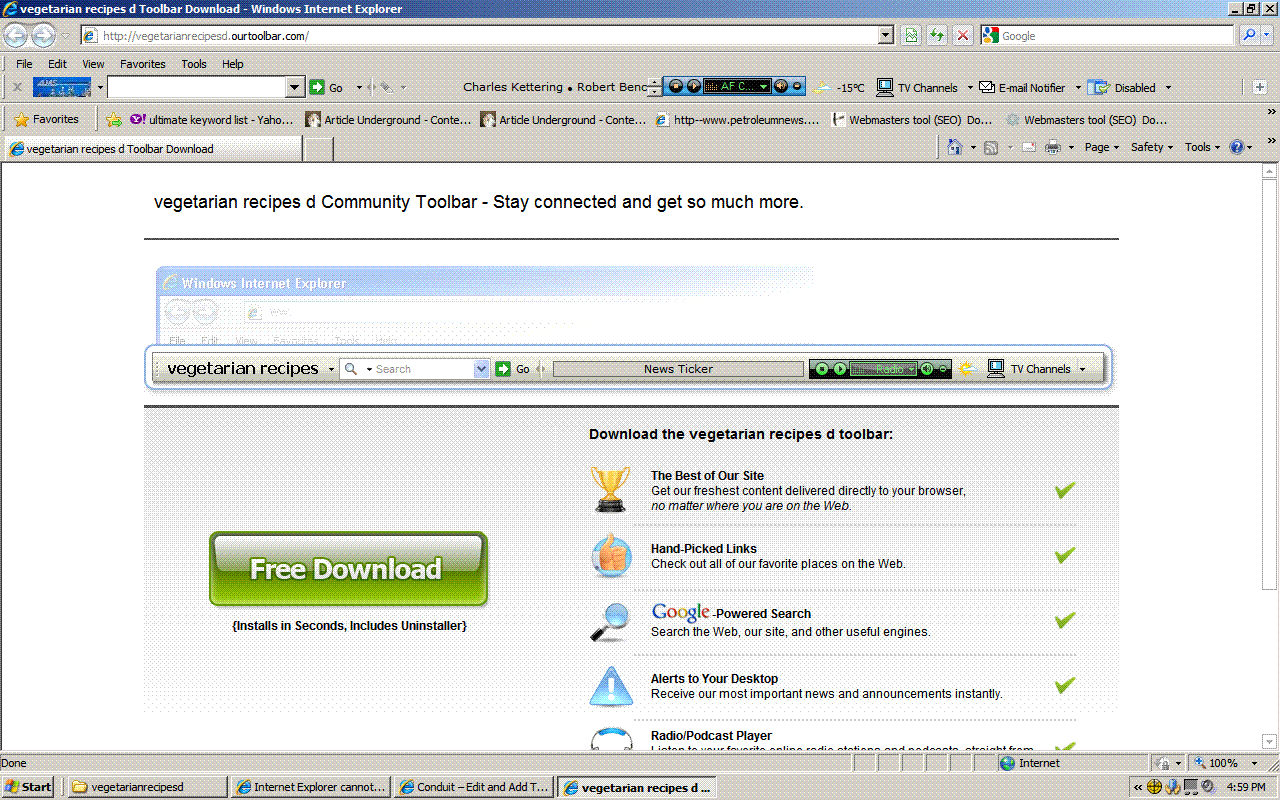
Task: Open the weather widget showing -15°C
Action: [840, 88]
